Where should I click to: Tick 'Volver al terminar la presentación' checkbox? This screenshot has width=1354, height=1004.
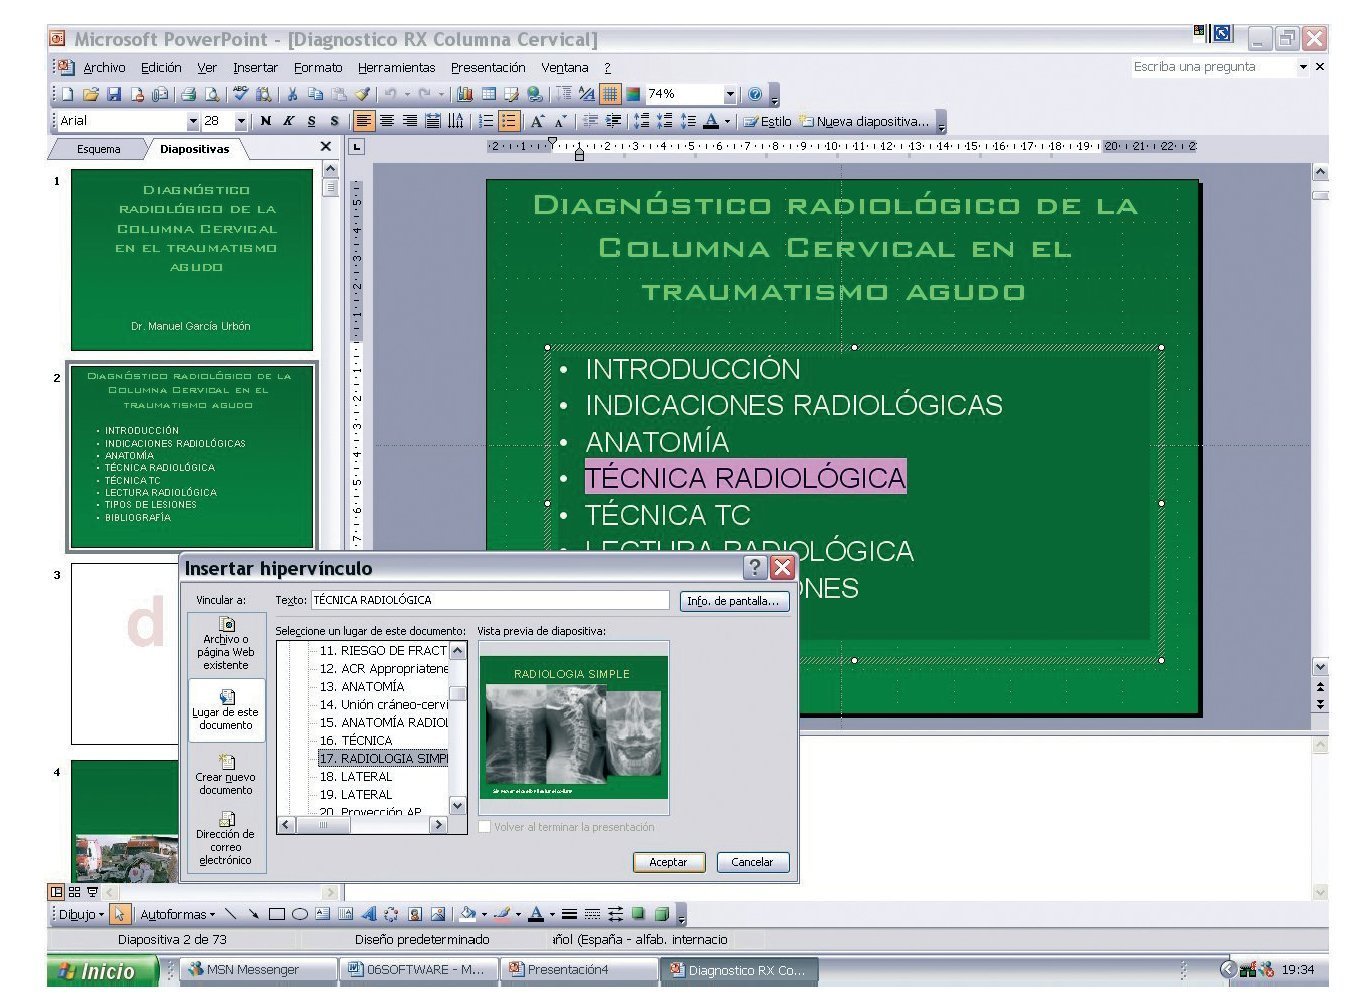coord(485,827)
